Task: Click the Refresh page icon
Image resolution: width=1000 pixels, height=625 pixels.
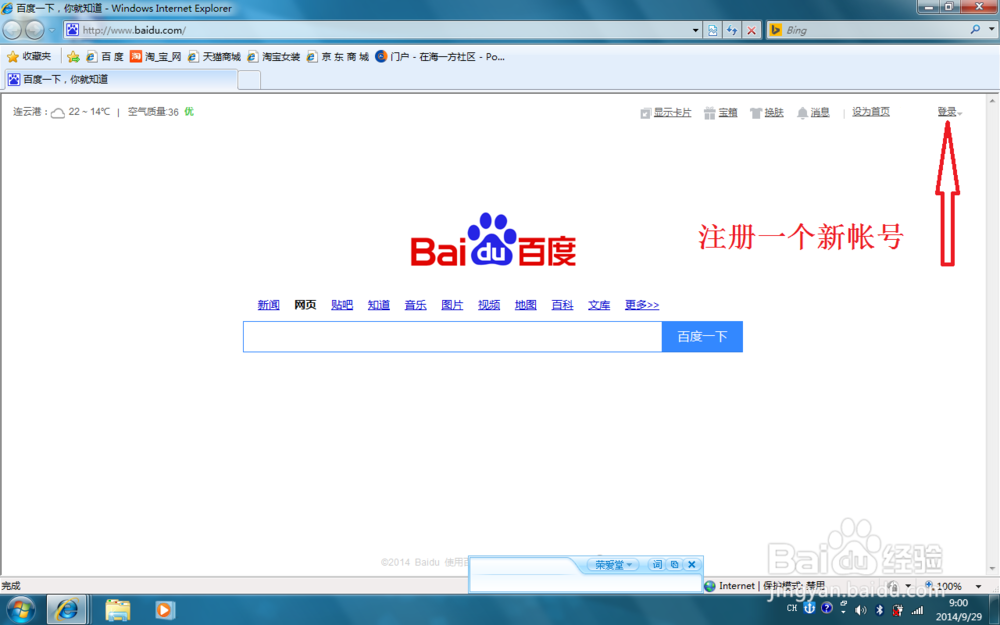Action: point(732,30)
